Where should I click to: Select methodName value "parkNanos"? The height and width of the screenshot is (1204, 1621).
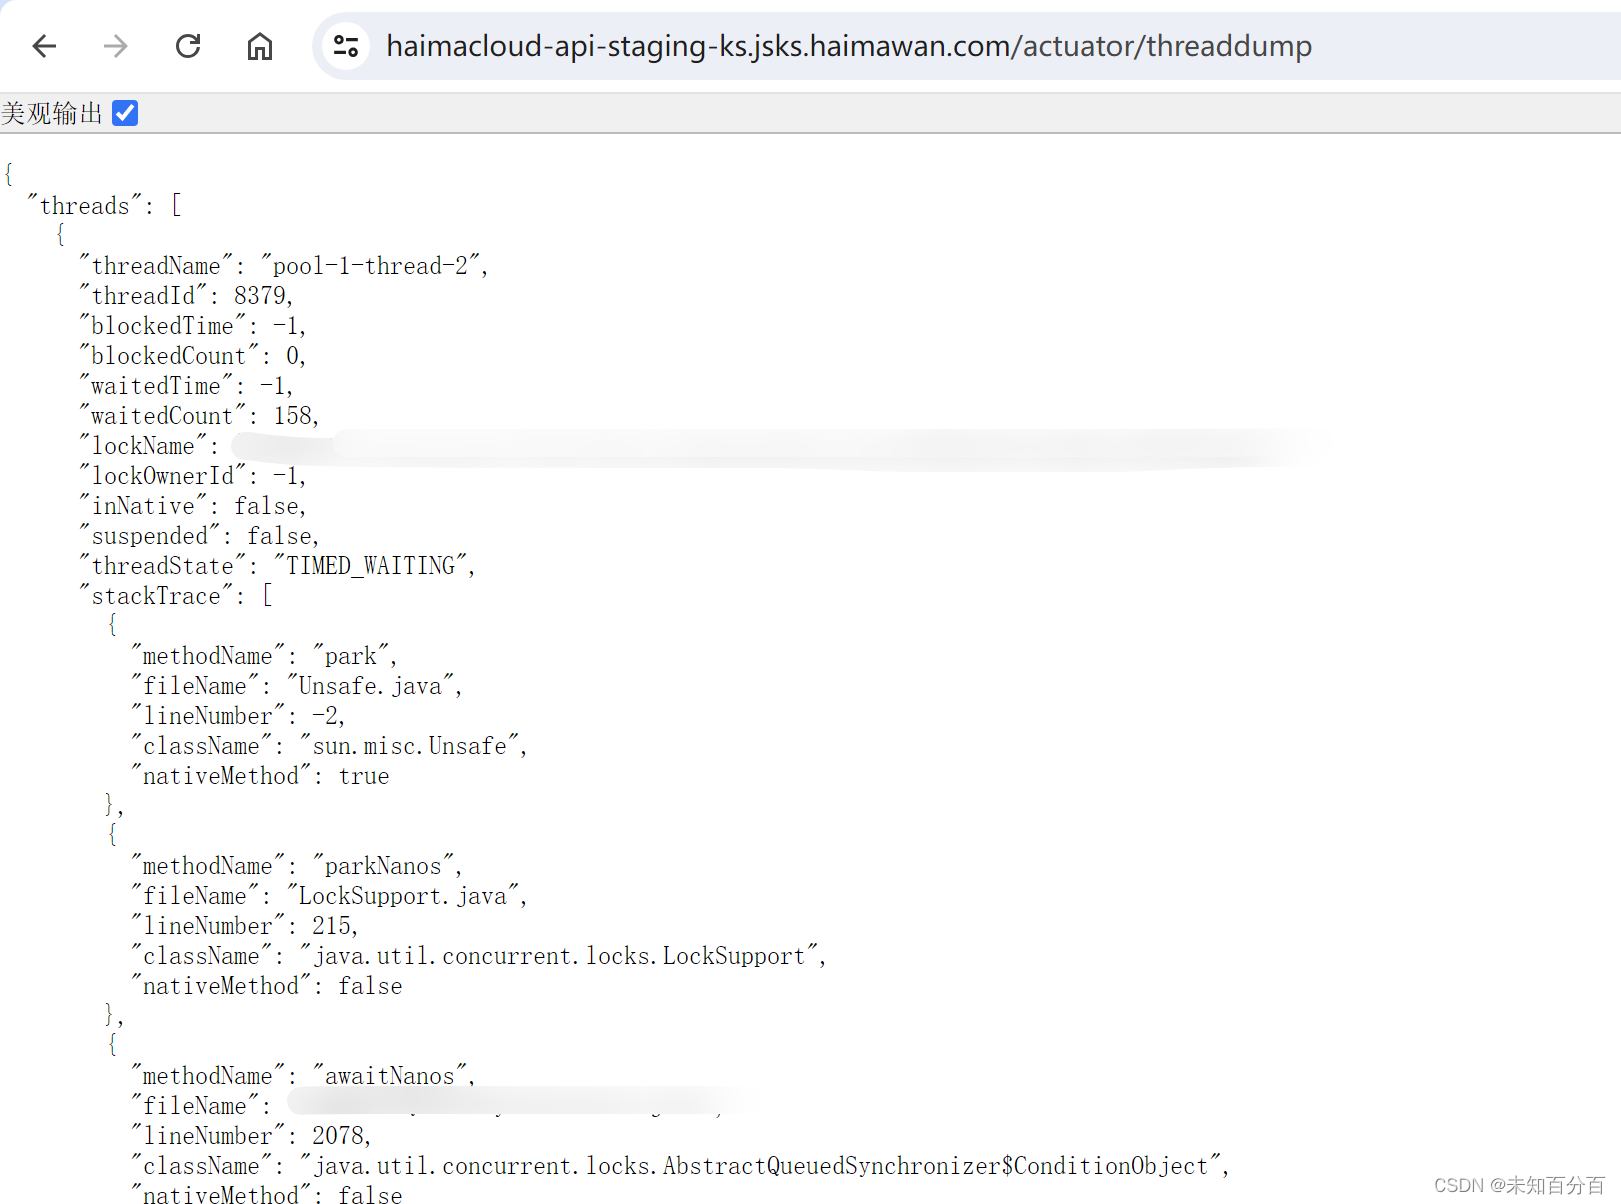coord(384,866)
